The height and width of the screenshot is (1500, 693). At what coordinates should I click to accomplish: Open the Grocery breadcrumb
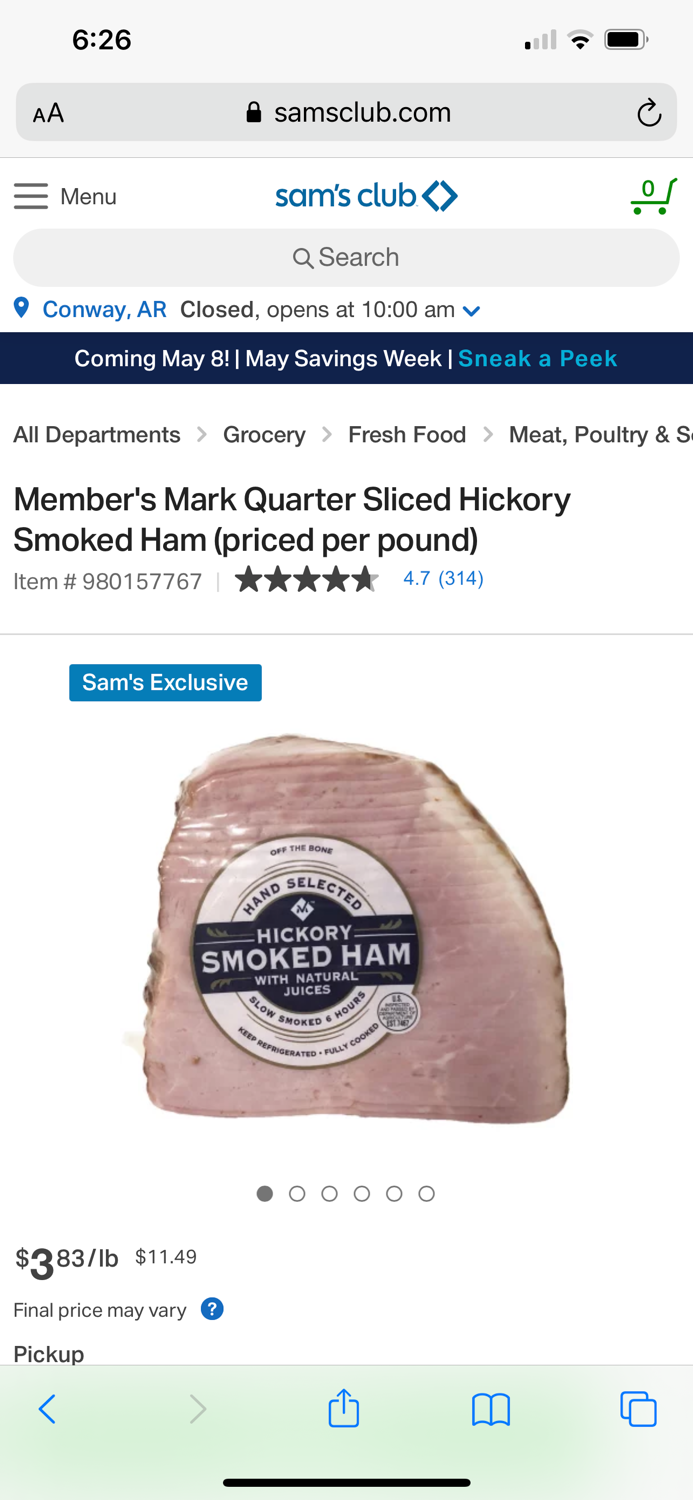point(264,435)
